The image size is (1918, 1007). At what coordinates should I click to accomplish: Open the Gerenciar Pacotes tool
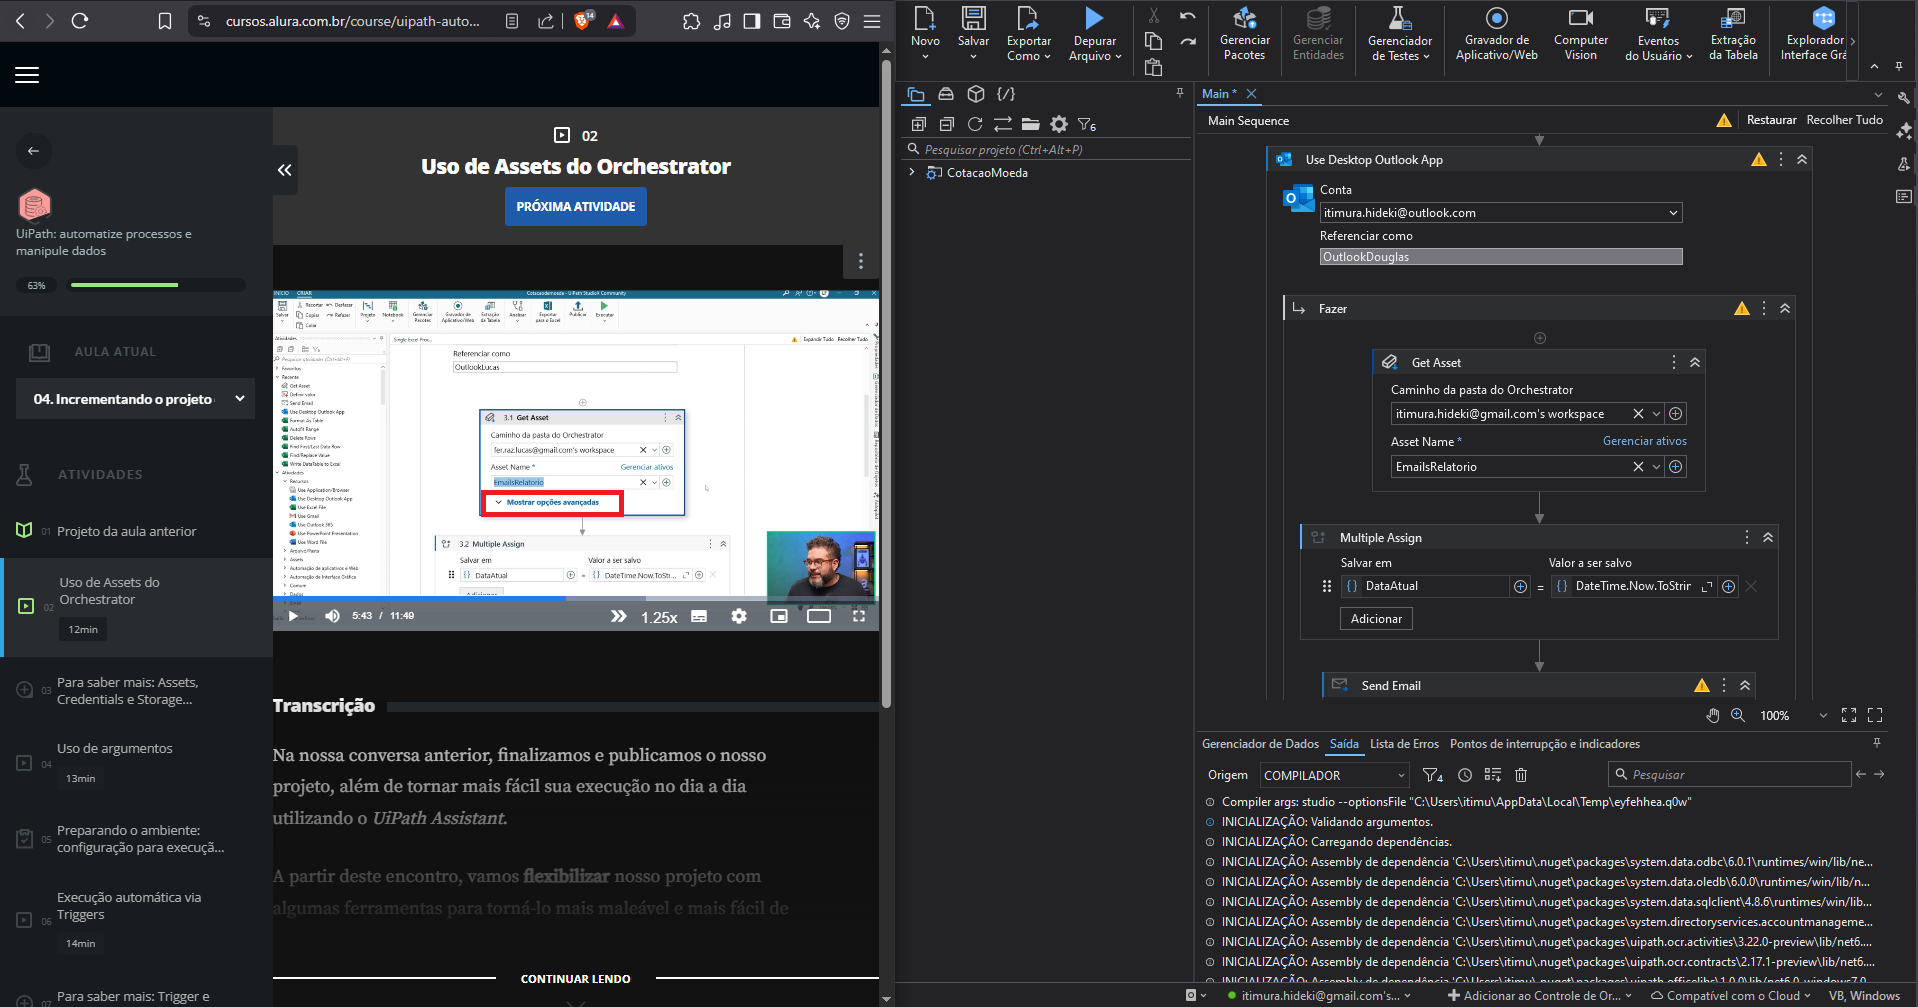coord(1244,34)
